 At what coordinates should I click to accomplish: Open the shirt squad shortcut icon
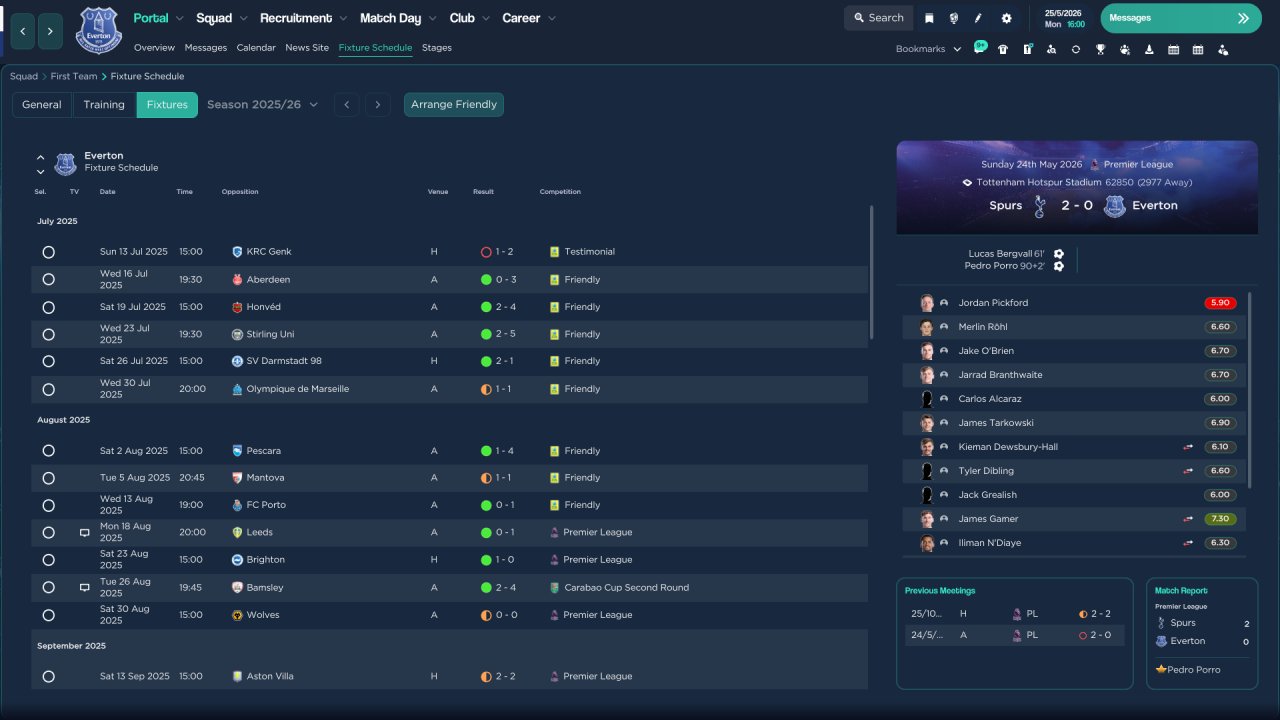[1003, 49]
